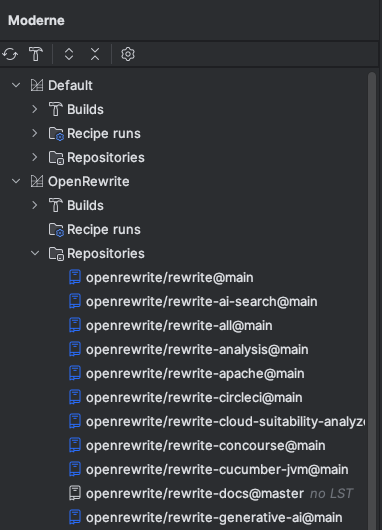Click Recipe runs folder icon under OpenRewrite
This screenshot has height=530, width=382.
[56, 230]
